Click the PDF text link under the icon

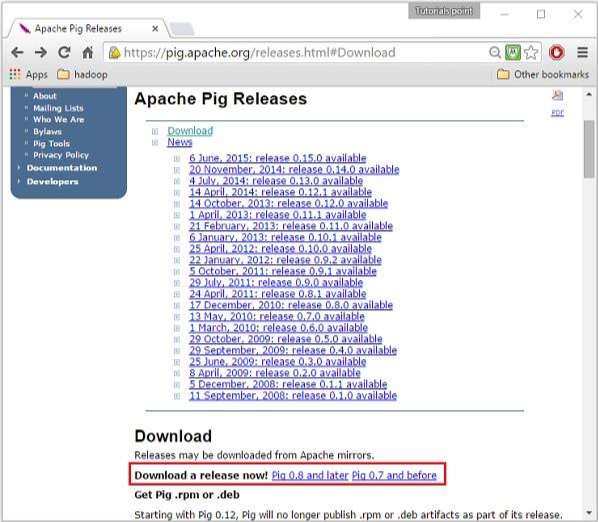[557, 112]
